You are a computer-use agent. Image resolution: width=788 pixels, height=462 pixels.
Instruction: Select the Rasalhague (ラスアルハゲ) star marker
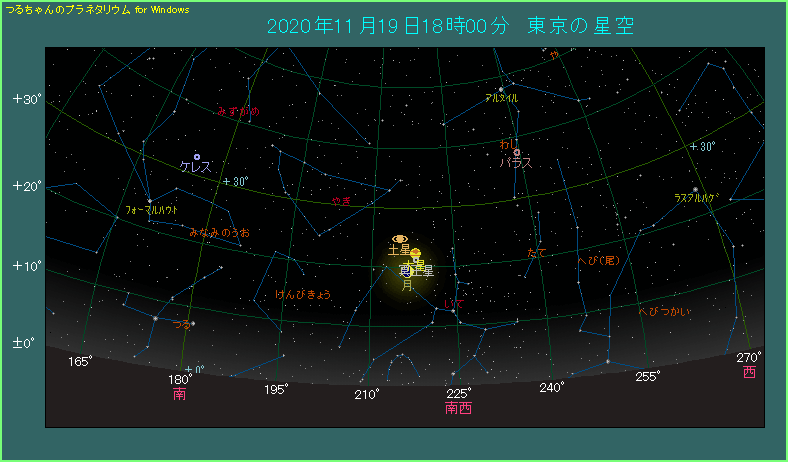696,188
